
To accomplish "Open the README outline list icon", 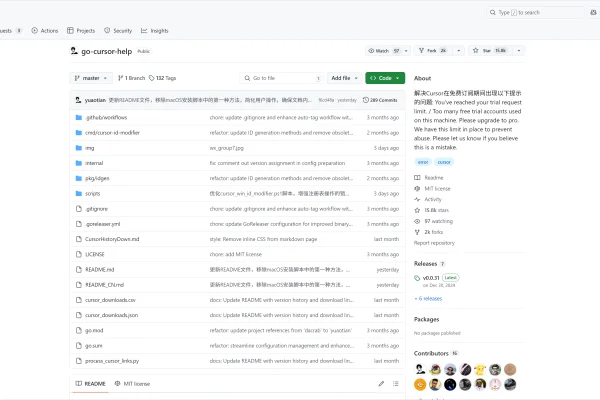I will [x=396, y=384].
